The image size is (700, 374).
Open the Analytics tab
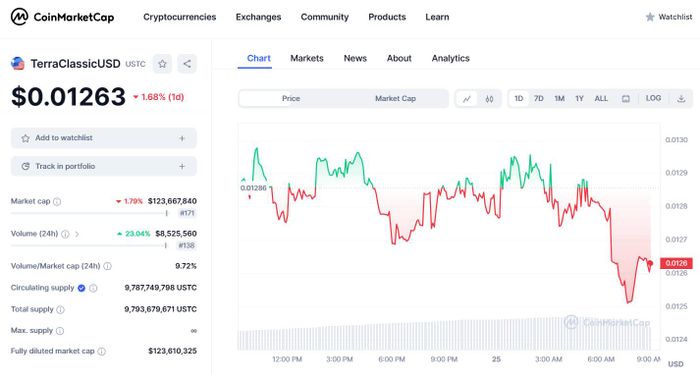(x=450, y=58)
